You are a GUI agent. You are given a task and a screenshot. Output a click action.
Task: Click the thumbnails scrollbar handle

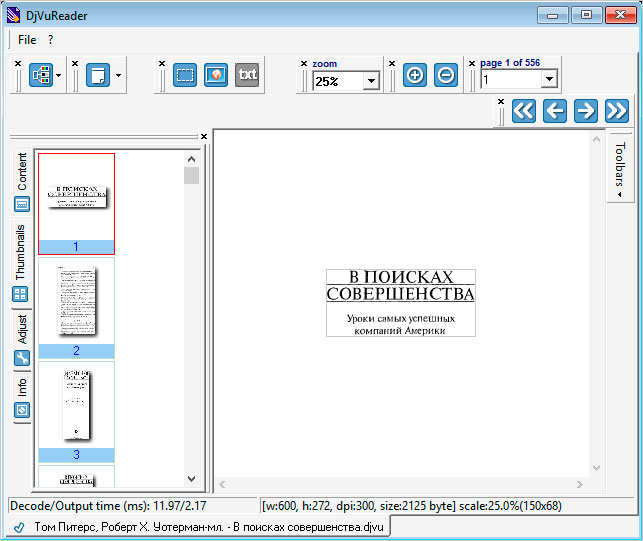pos(192,176)
